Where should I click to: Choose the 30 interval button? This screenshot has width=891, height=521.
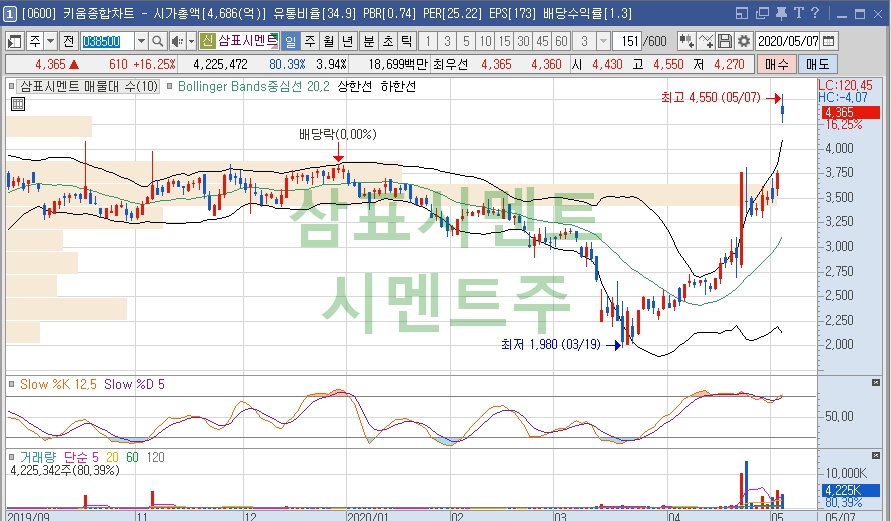point(523,41)
